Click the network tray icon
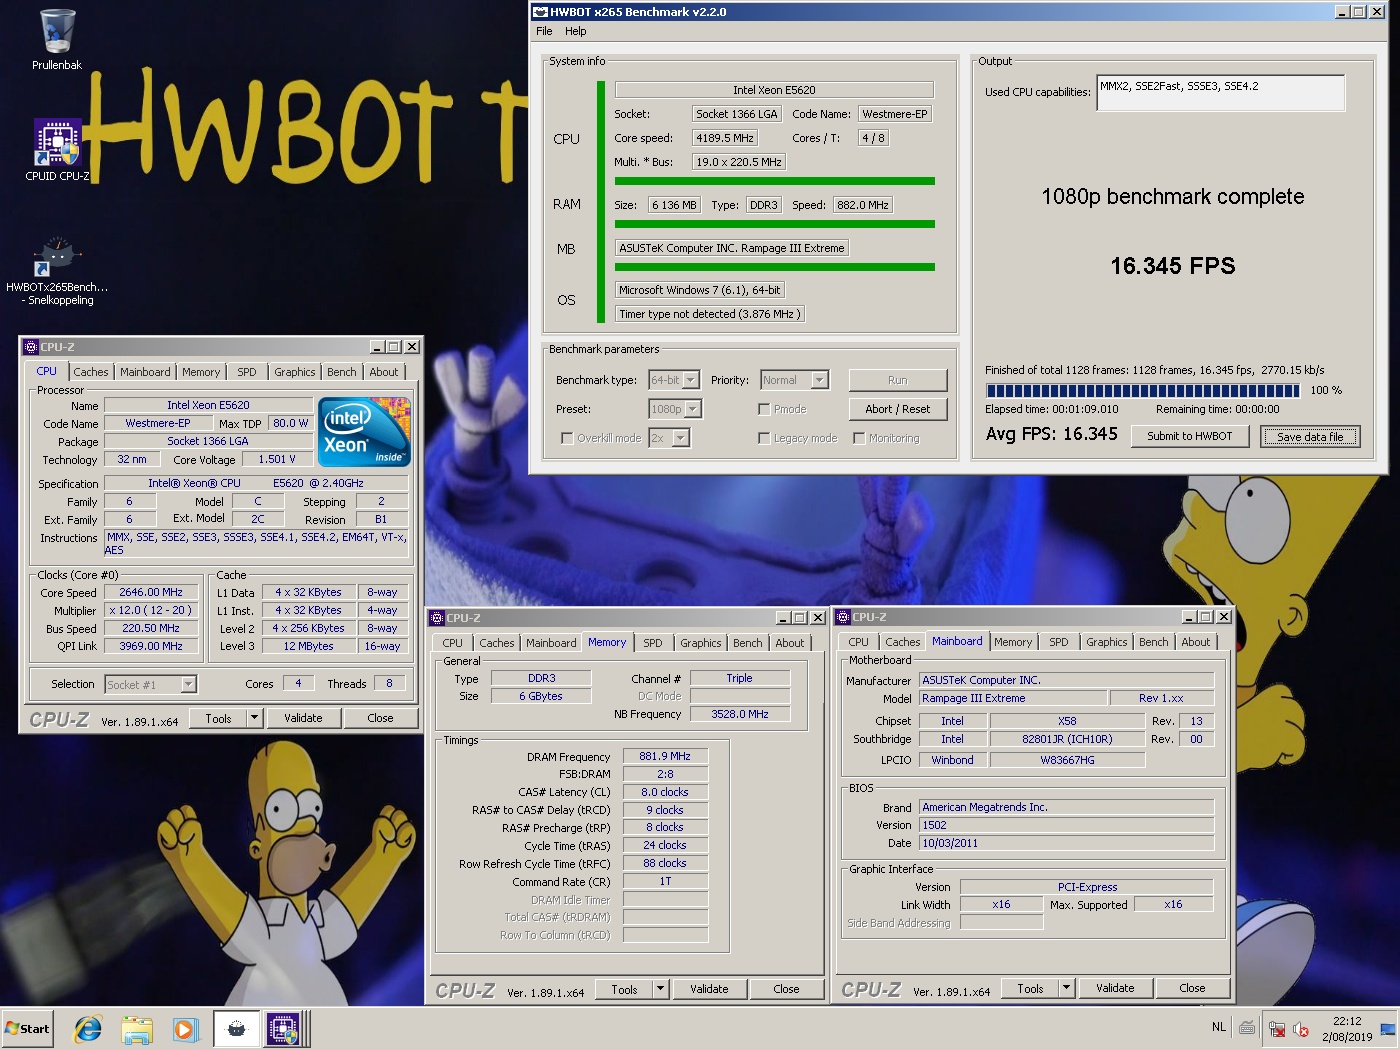 1277,1028
